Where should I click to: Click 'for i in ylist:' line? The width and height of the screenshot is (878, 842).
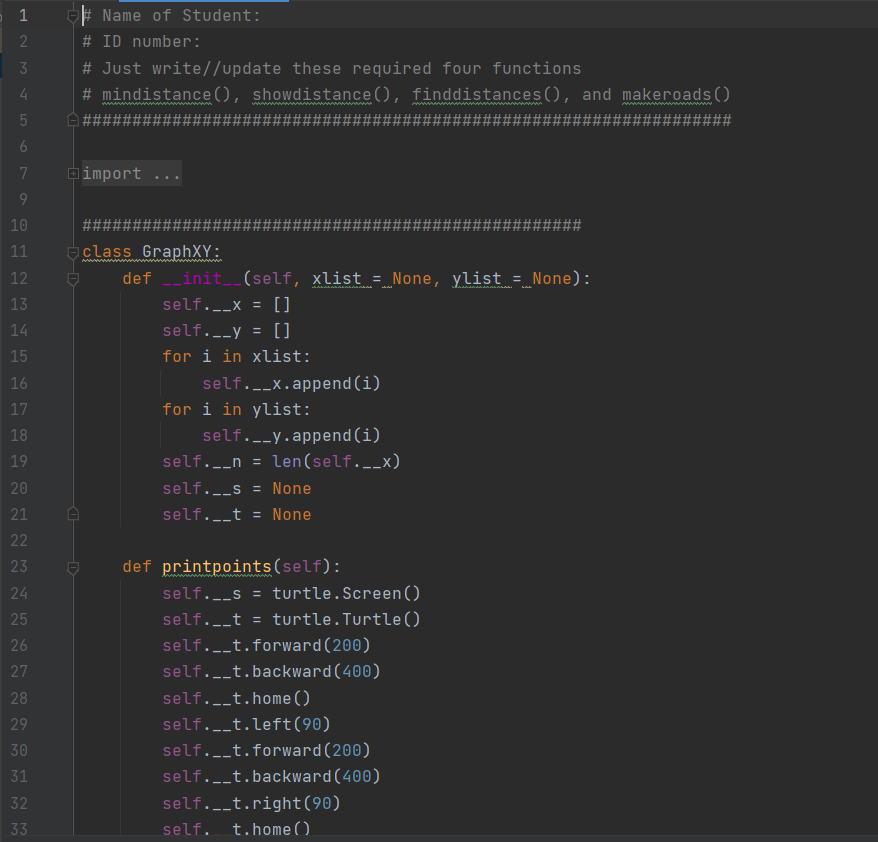(236, 409)
